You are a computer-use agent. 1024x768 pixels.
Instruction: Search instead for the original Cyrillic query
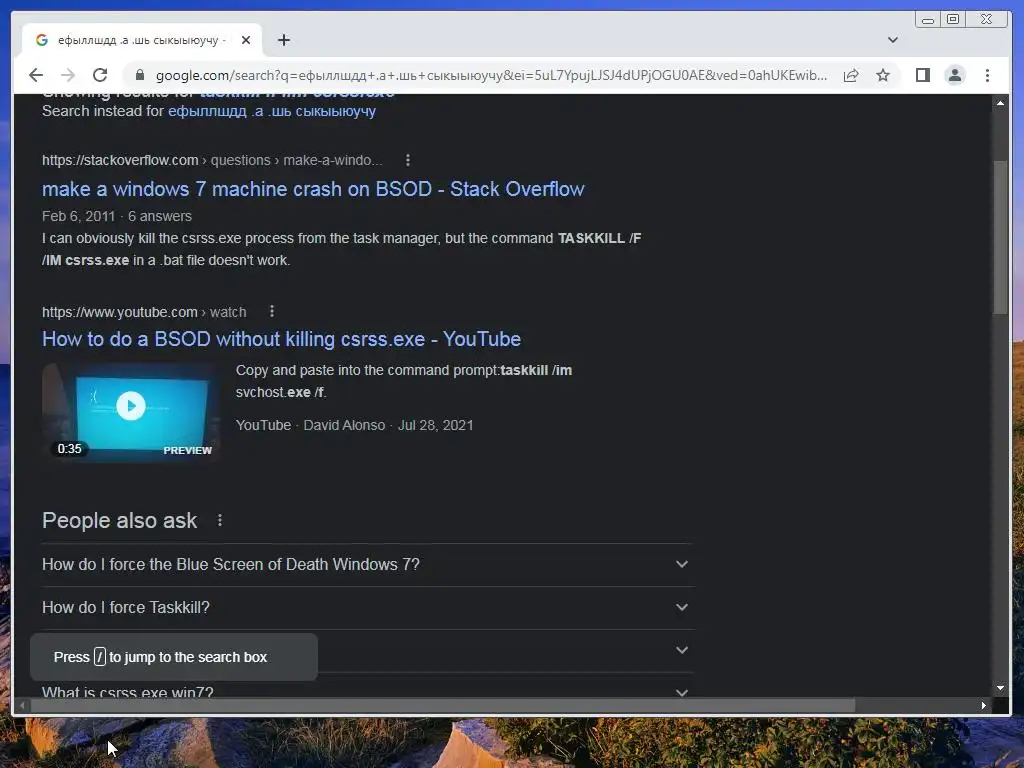tap(272, 111)
